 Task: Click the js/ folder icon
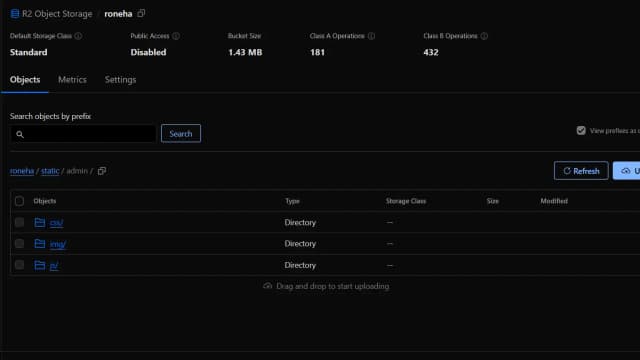click(x=40, y=265)
